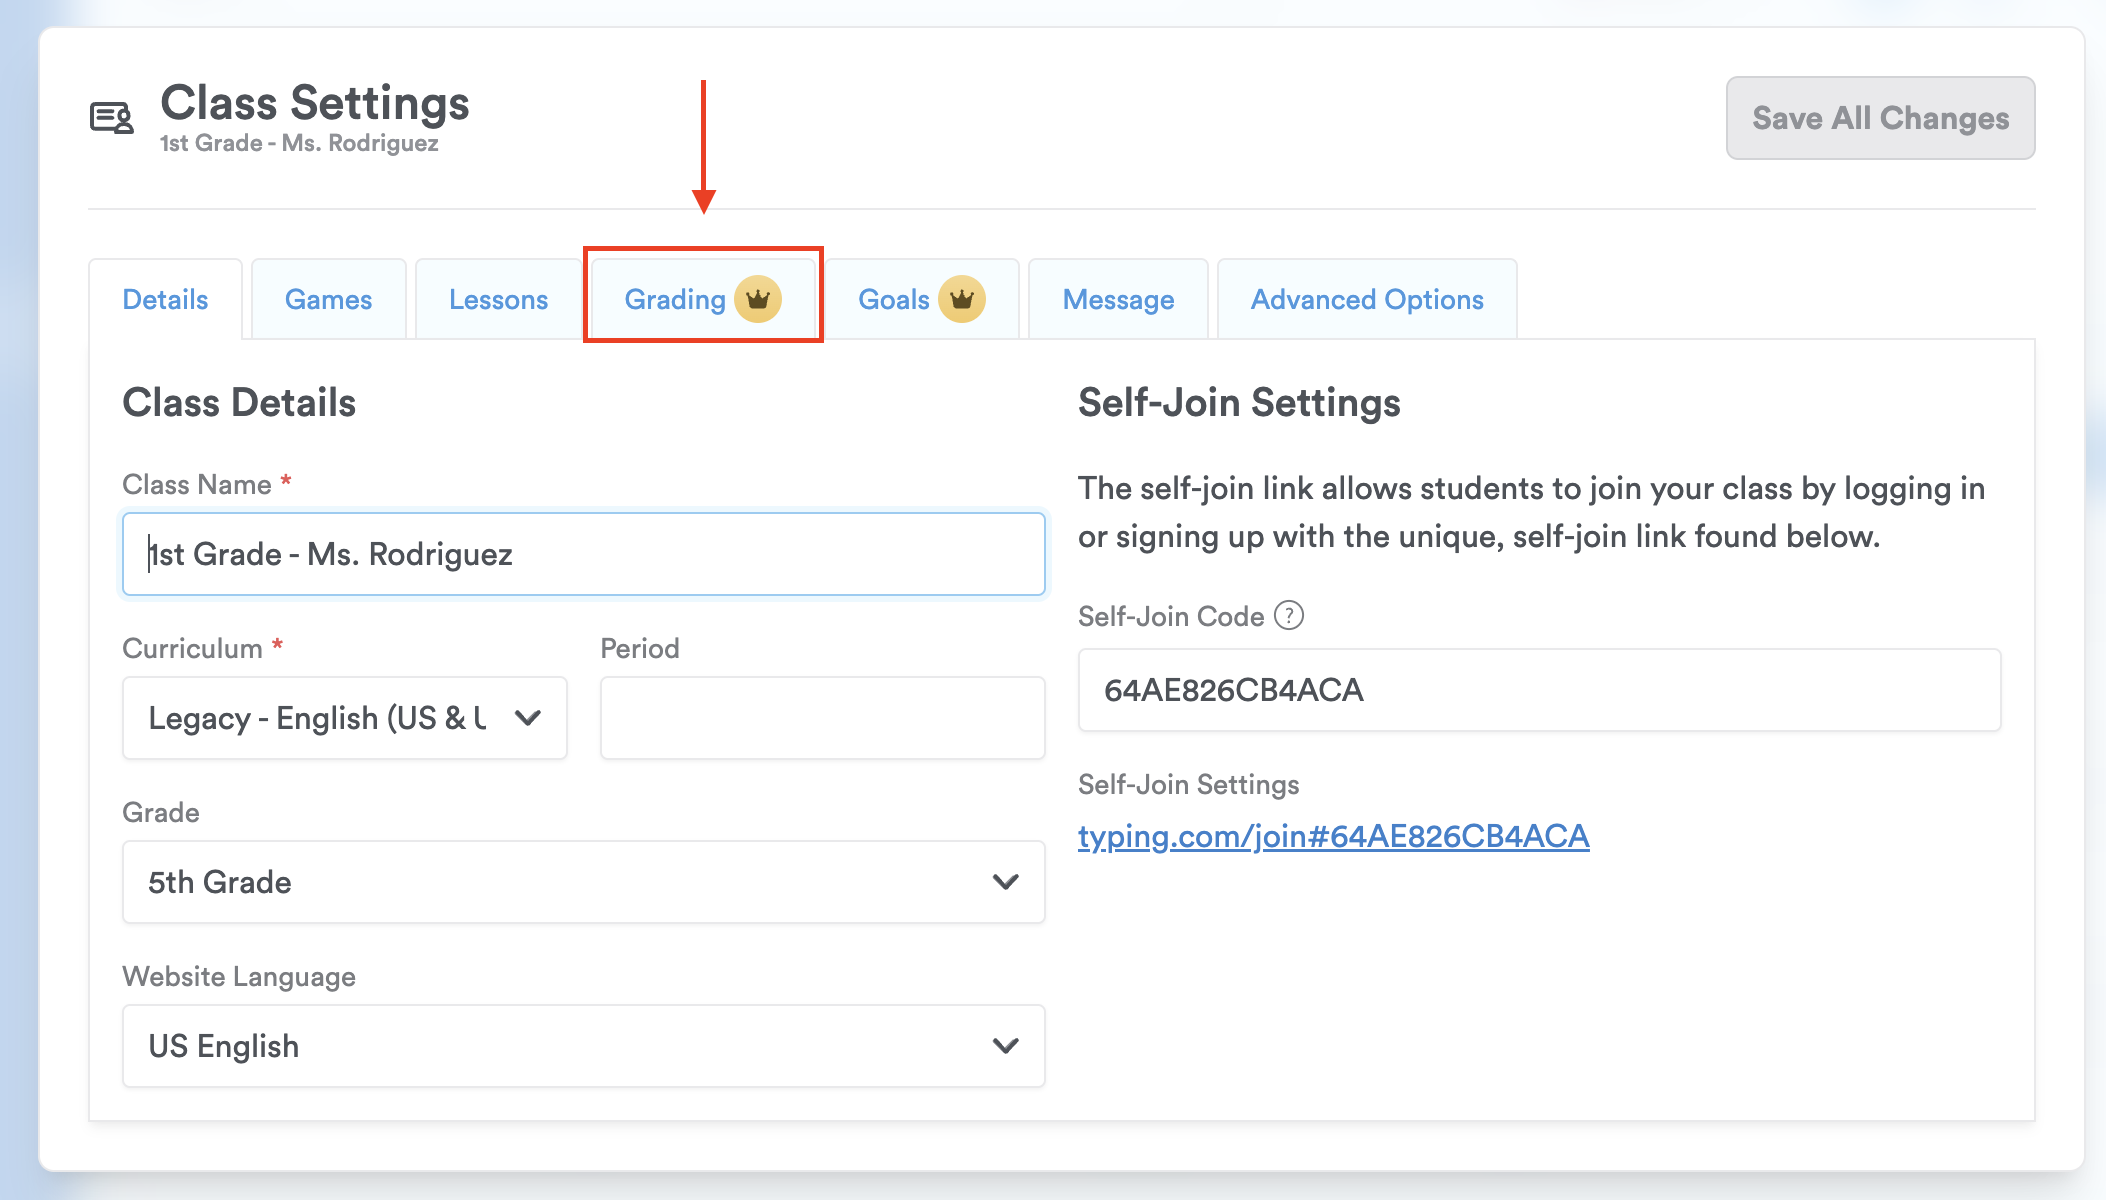The image size is (2106, 1200).
Task: Go to the Advanced Options tab
Action: coord(1366,300)
